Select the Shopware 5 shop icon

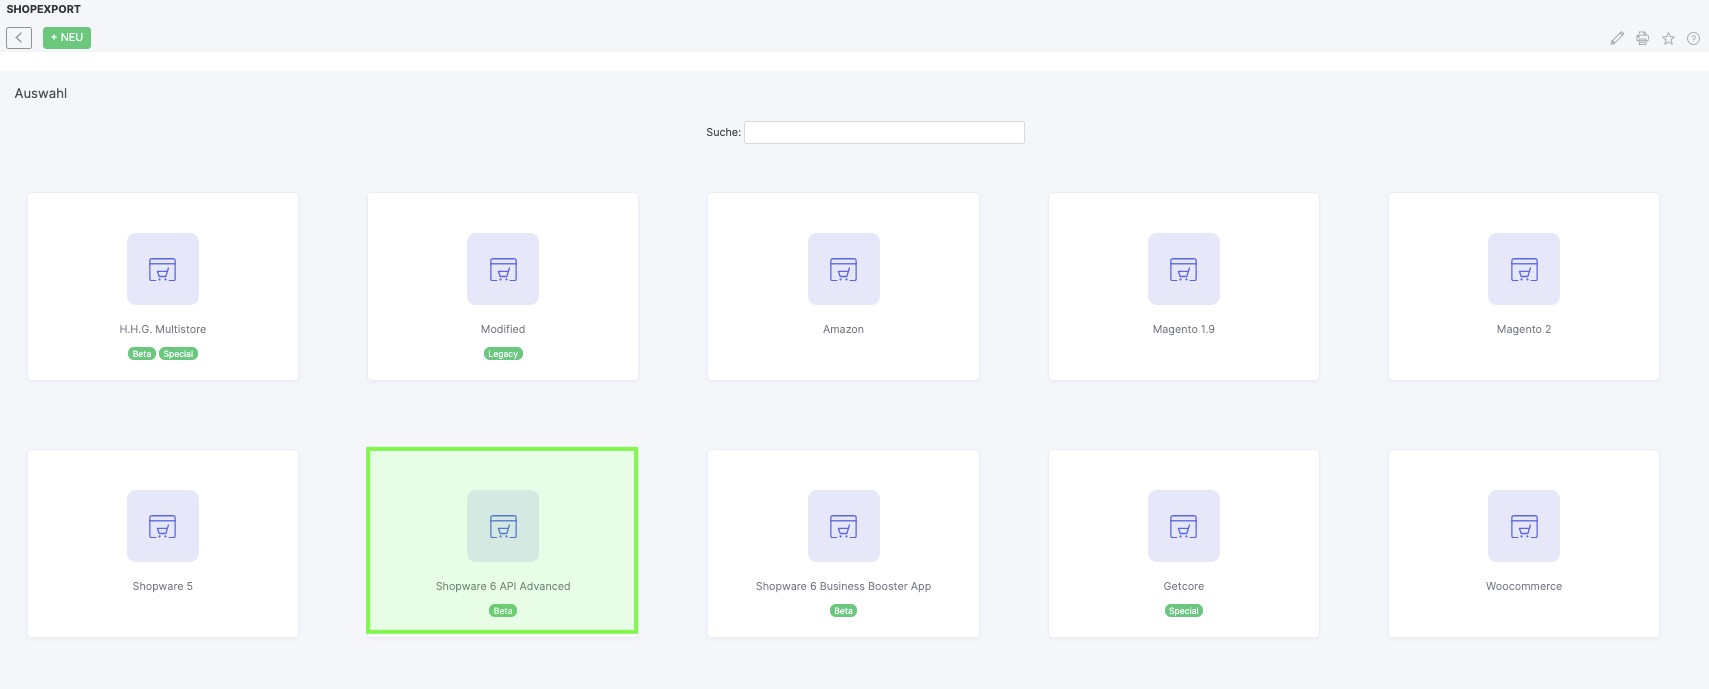(163, 526)
